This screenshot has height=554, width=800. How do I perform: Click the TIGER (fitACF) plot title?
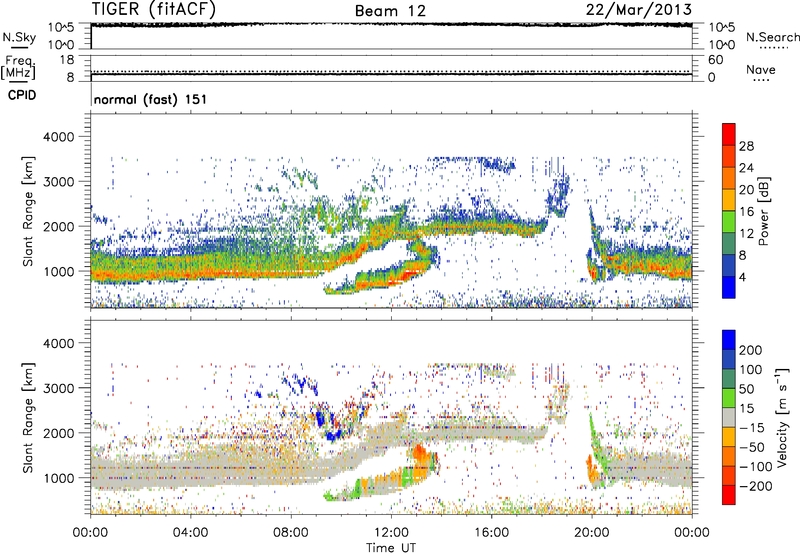[154, 9]
